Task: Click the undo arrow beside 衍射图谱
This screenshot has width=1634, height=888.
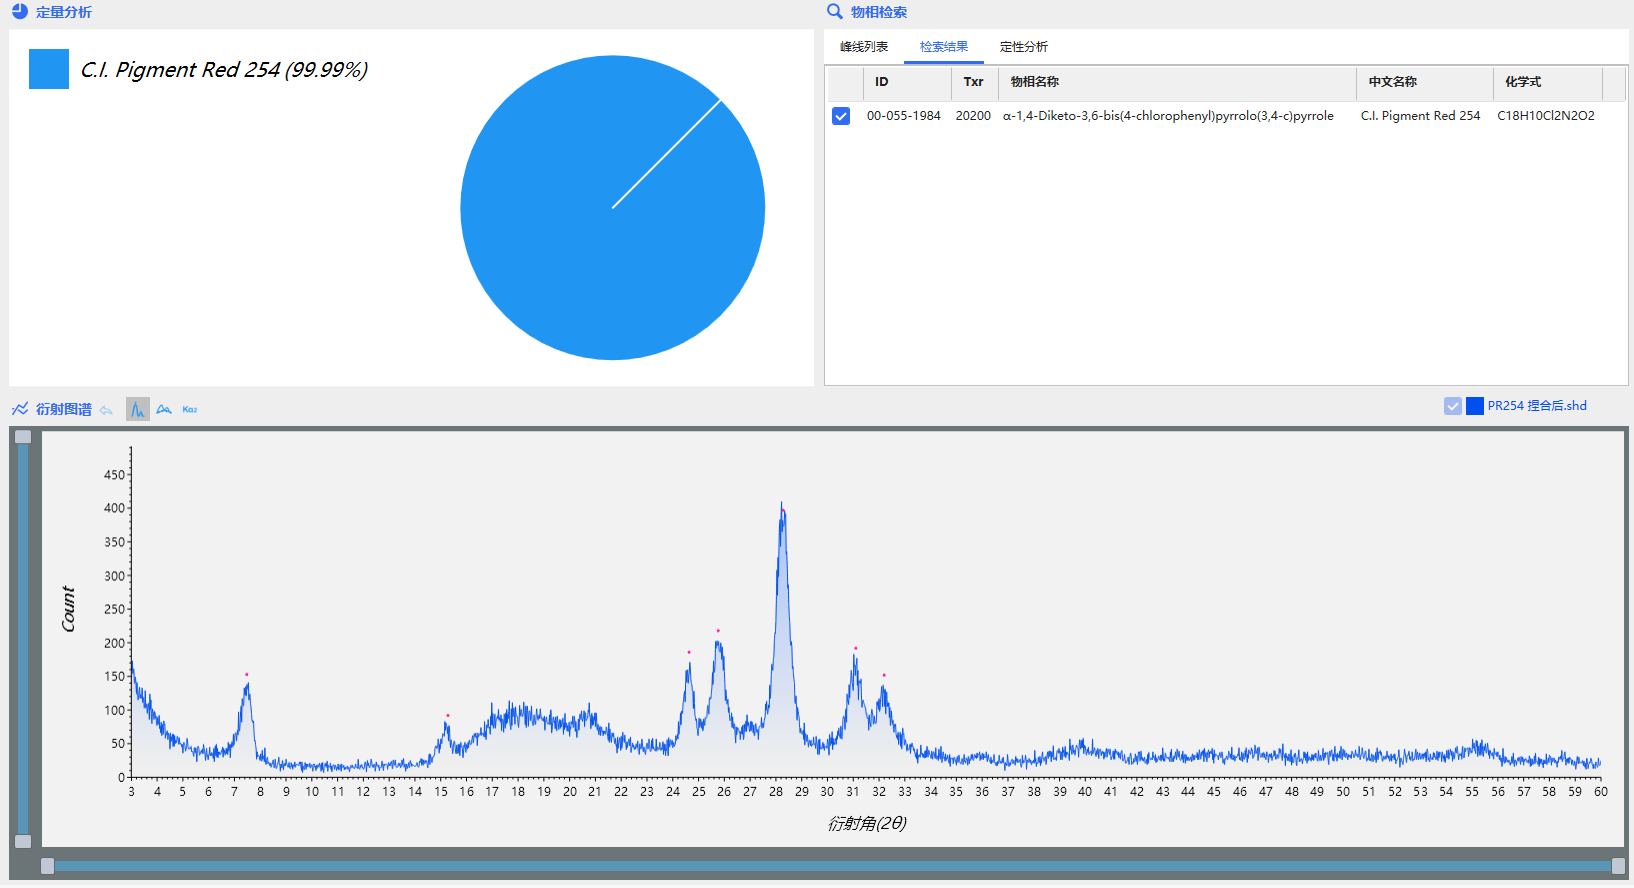Action: pyautogui.click(x=106, y=410)
